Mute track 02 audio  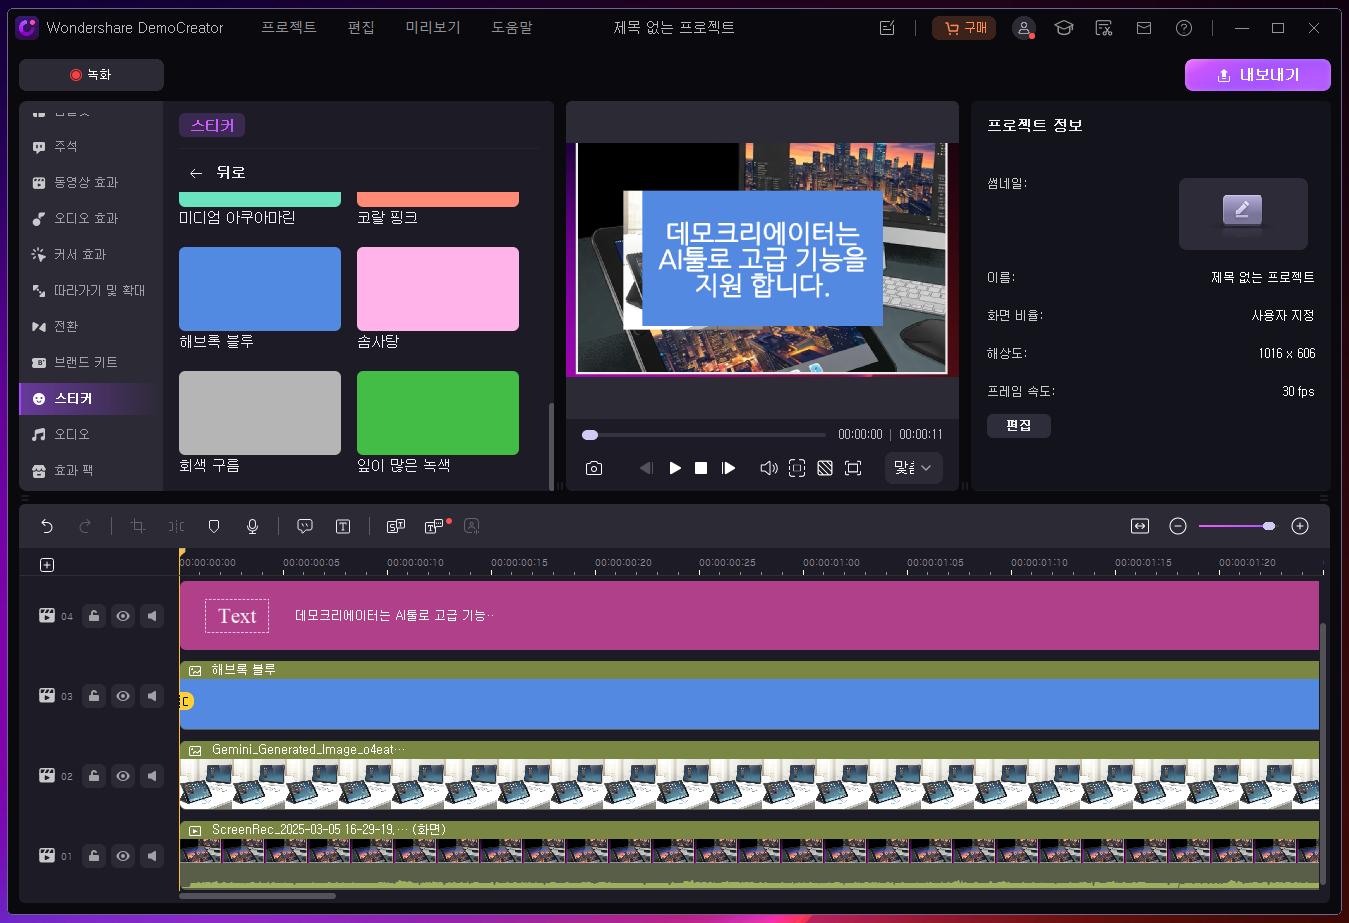pos(152,776)
